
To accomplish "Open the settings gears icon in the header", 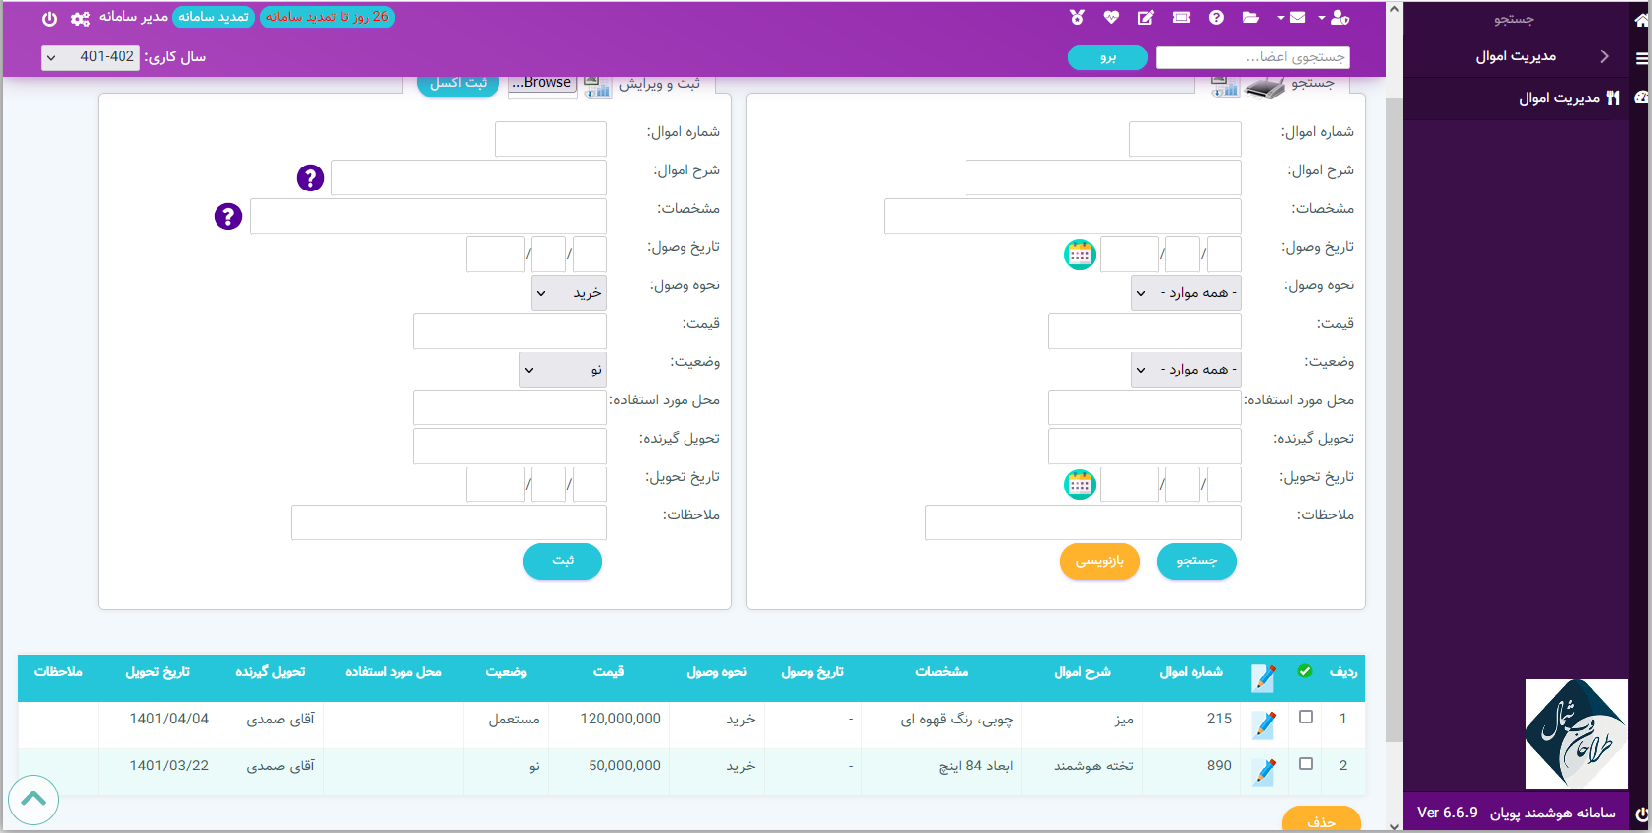I will click(80, 18).
